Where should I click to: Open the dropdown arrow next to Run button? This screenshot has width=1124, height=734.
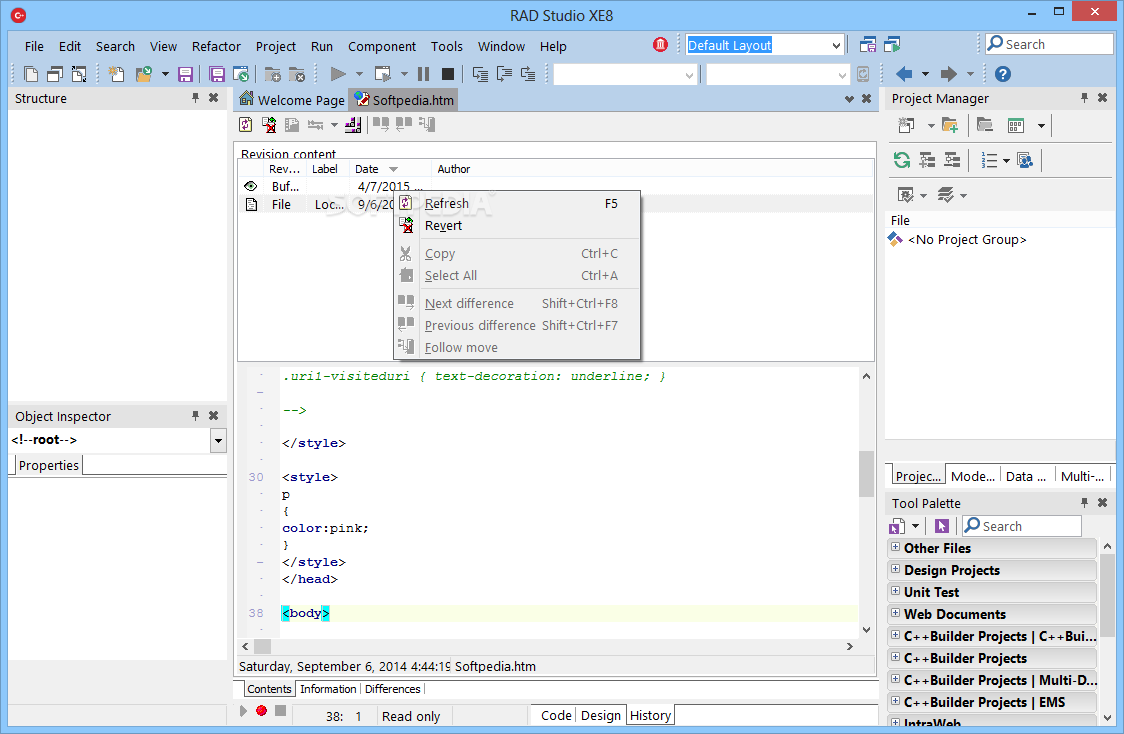359,74
